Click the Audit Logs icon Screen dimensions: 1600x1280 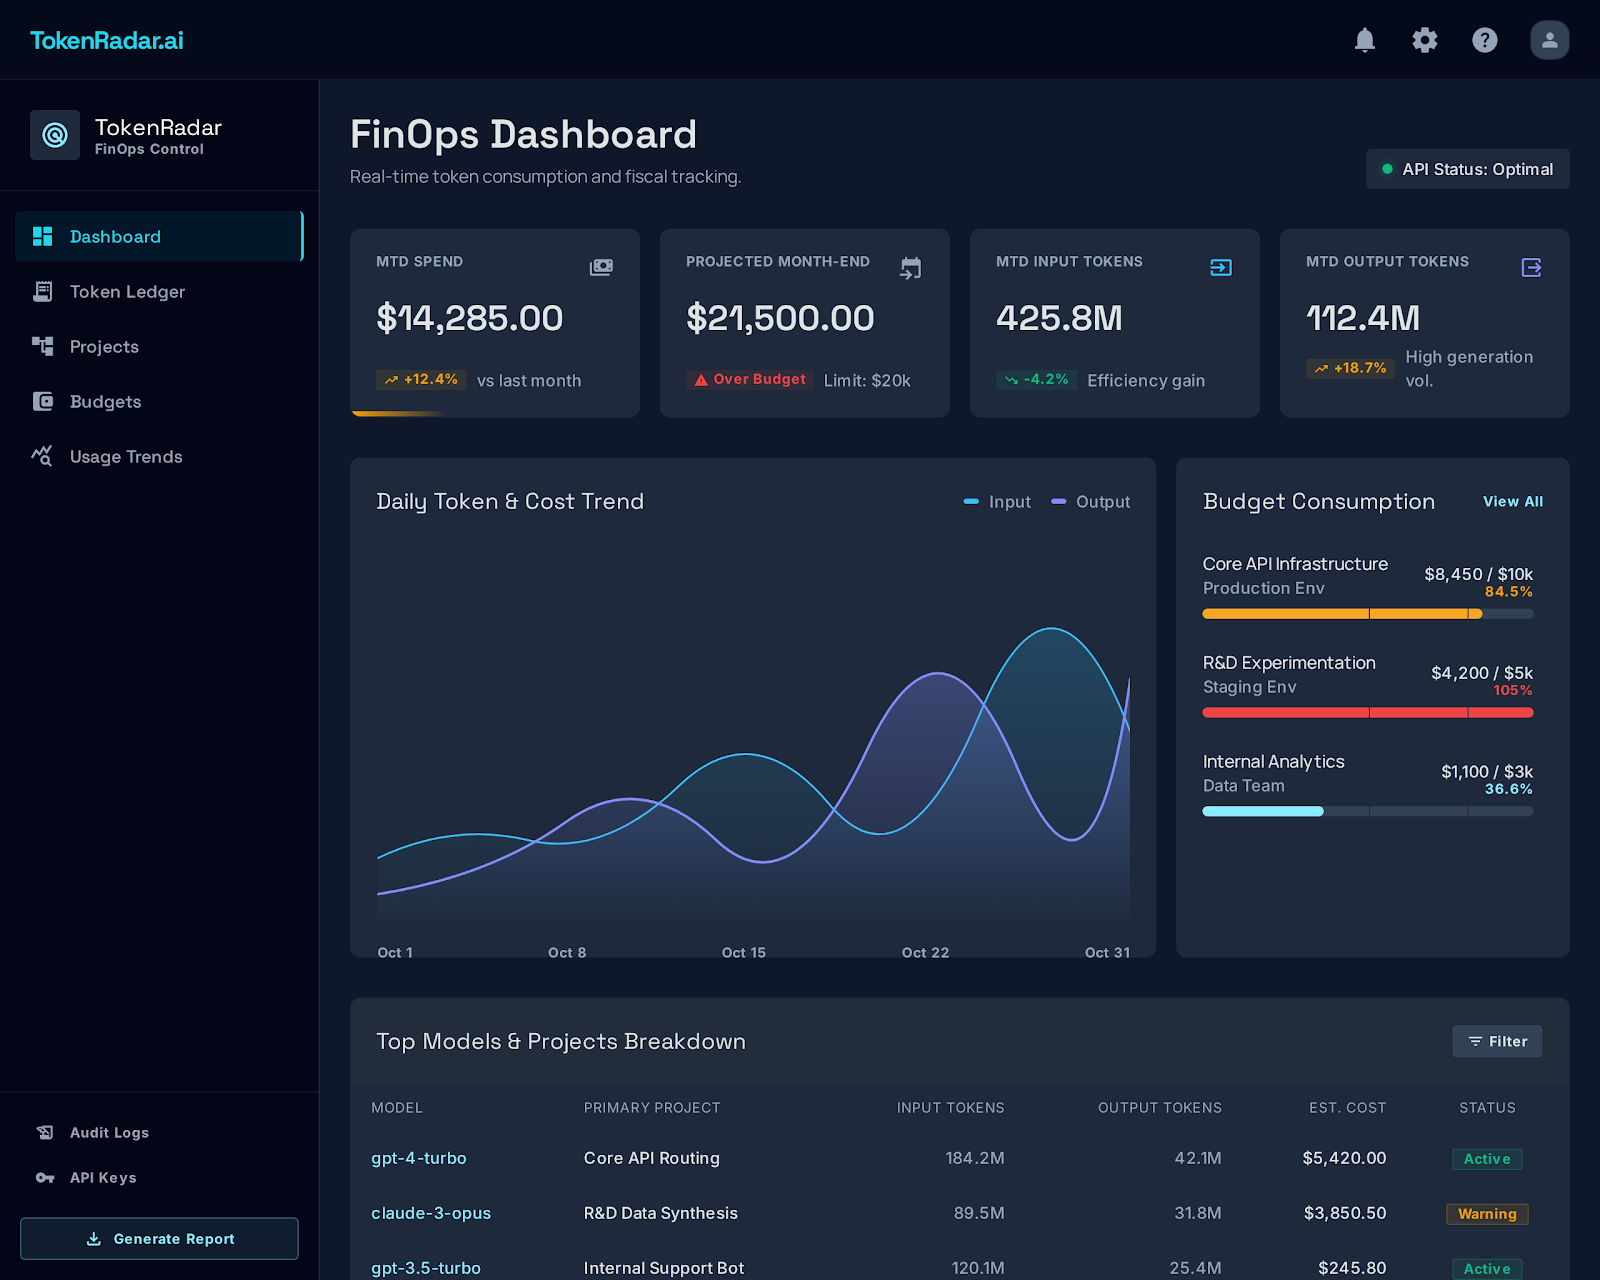(x=45, y=1132)
